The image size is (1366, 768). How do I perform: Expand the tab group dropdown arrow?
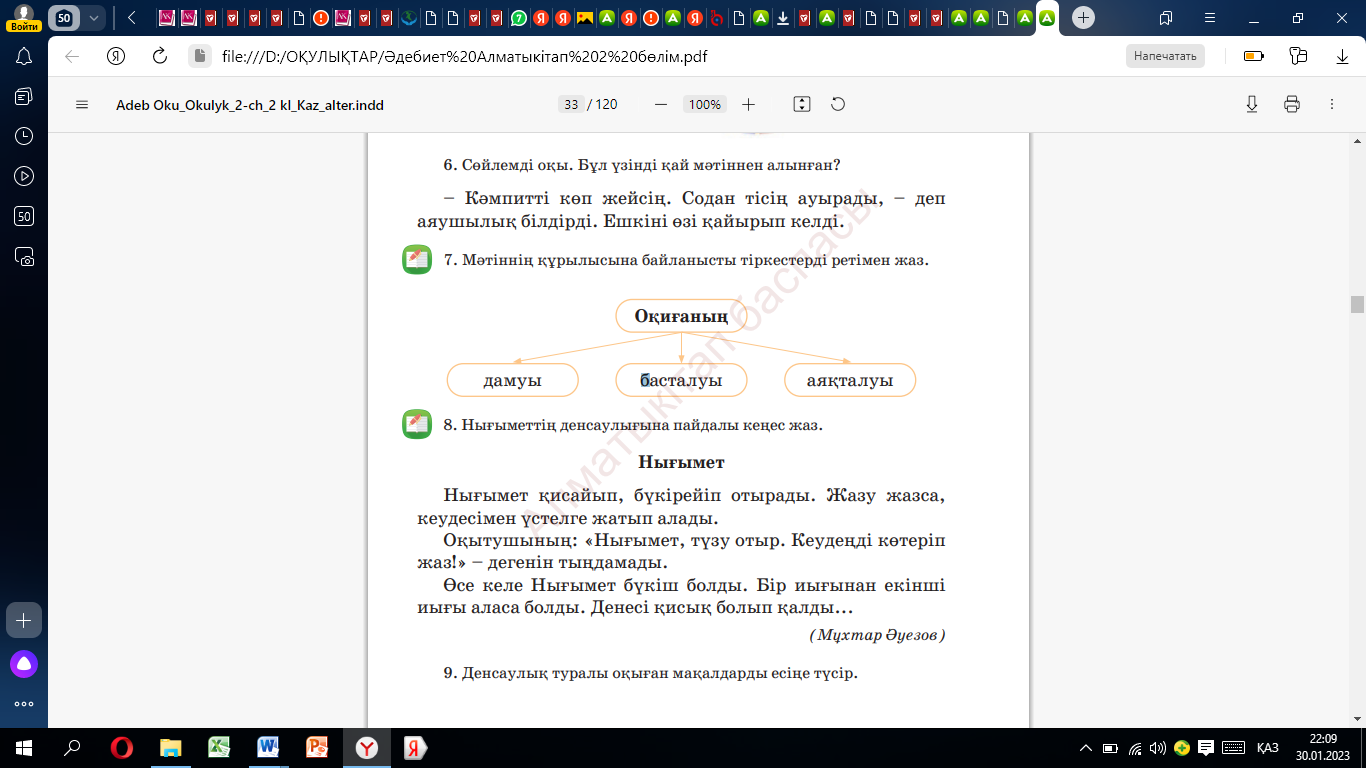(x=94, y=18)
